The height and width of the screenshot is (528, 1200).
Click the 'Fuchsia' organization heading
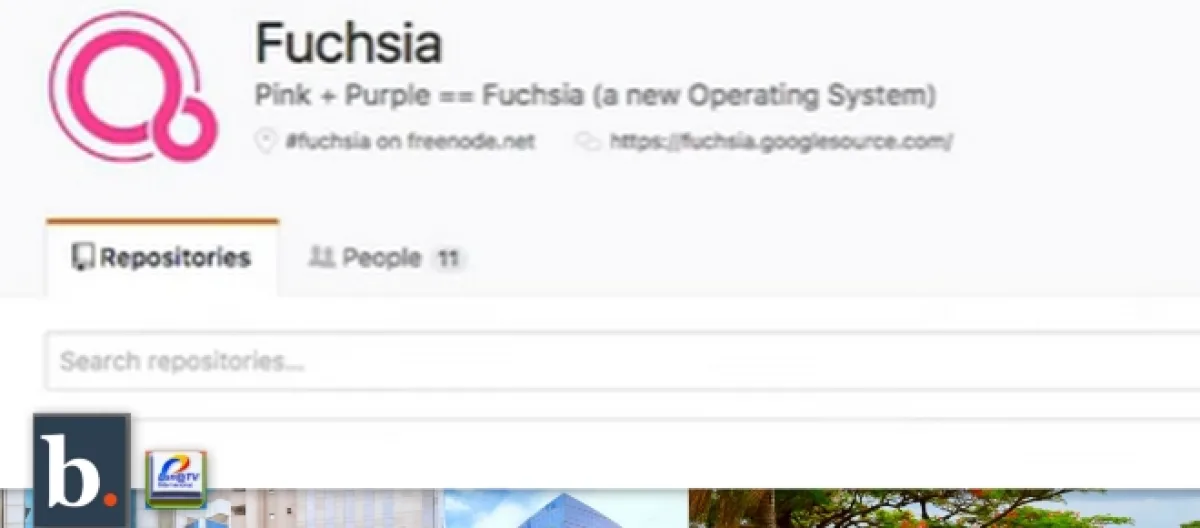[349, 43]
